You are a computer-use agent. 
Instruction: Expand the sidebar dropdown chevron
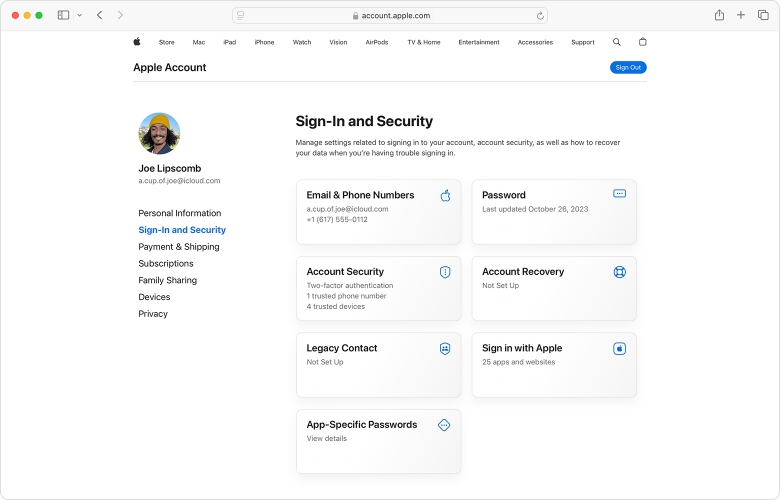click(x=79, y=15)
